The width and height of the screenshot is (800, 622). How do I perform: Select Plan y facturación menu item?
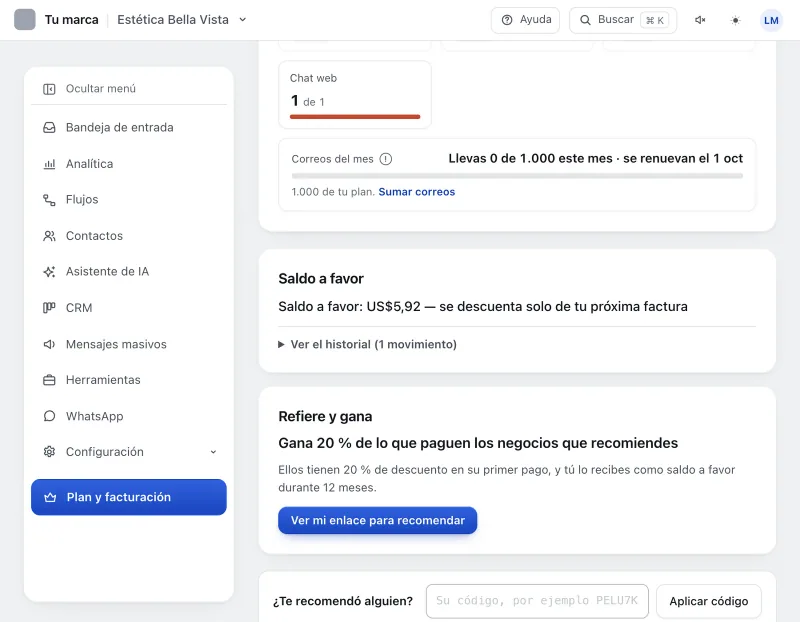click(129, 497)
